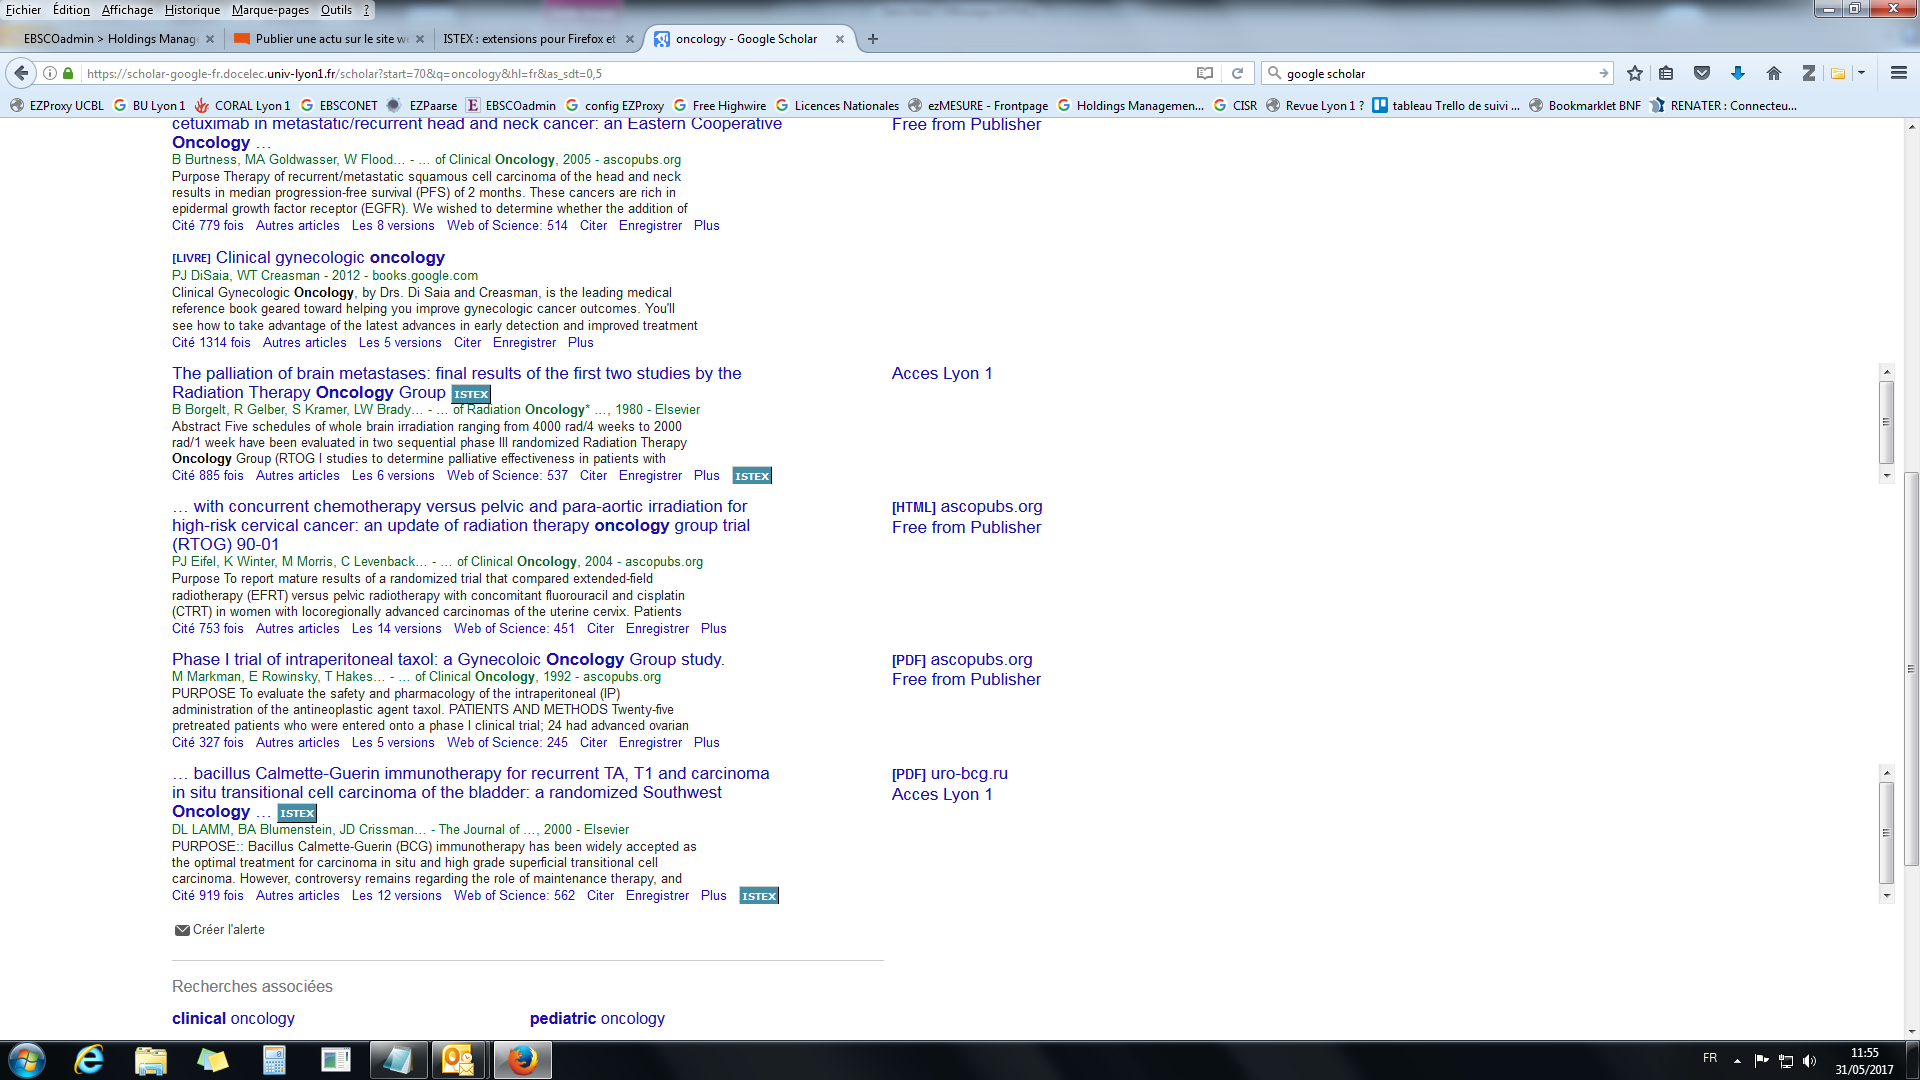This screenshot has height=1080, width=1920.
Task: Open the Affichage menu
Action: (x=127, y=10)
